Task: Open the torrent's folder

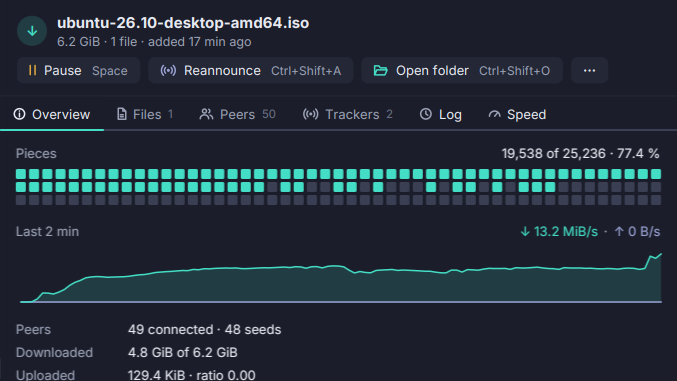Action: (462, 70)
